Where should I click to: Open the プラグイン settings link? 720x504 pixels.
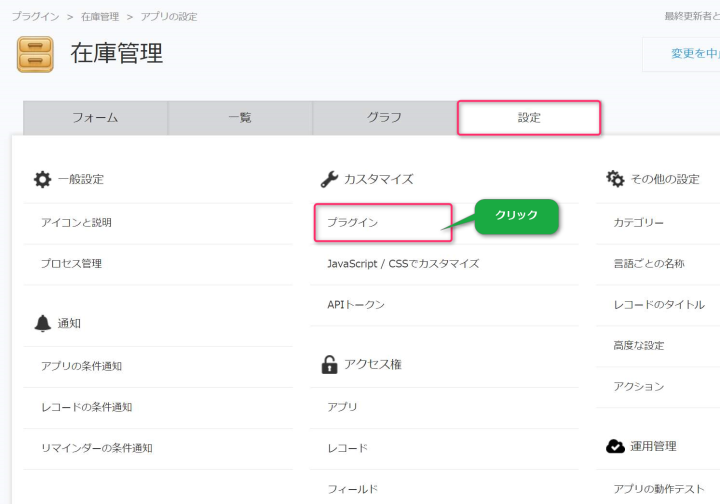click(353, 222)
